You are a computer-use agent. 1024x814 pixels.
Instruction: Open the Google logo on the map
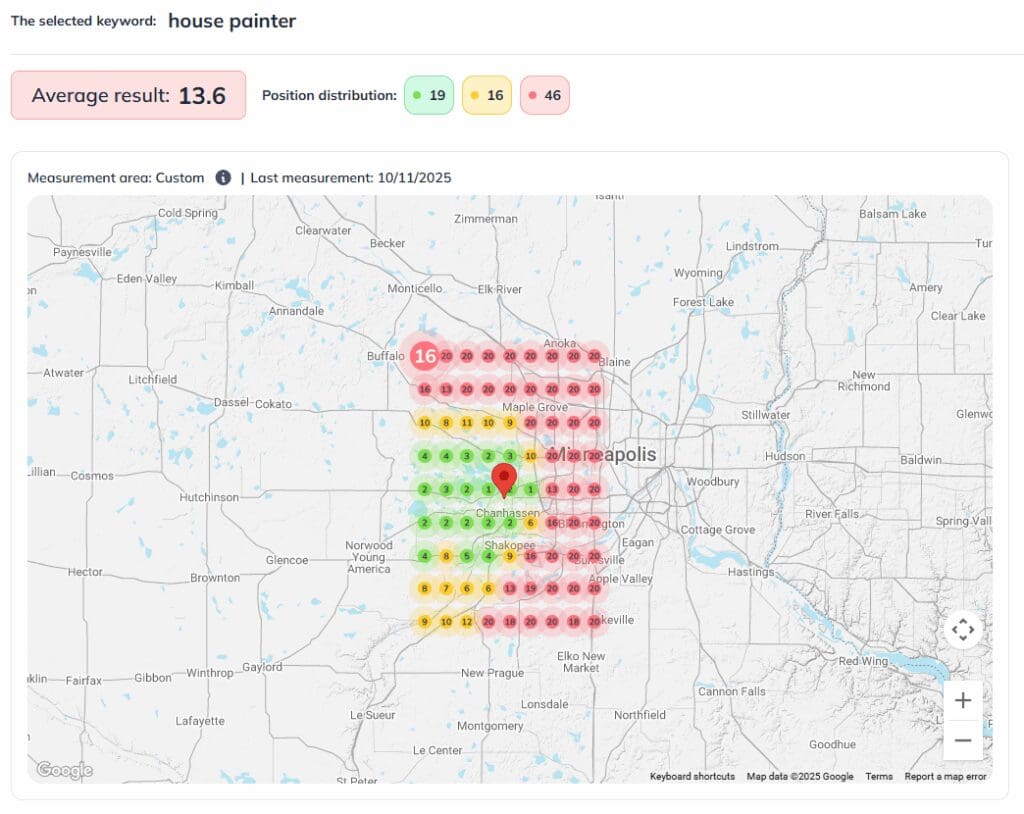click(x=64, y=770)
